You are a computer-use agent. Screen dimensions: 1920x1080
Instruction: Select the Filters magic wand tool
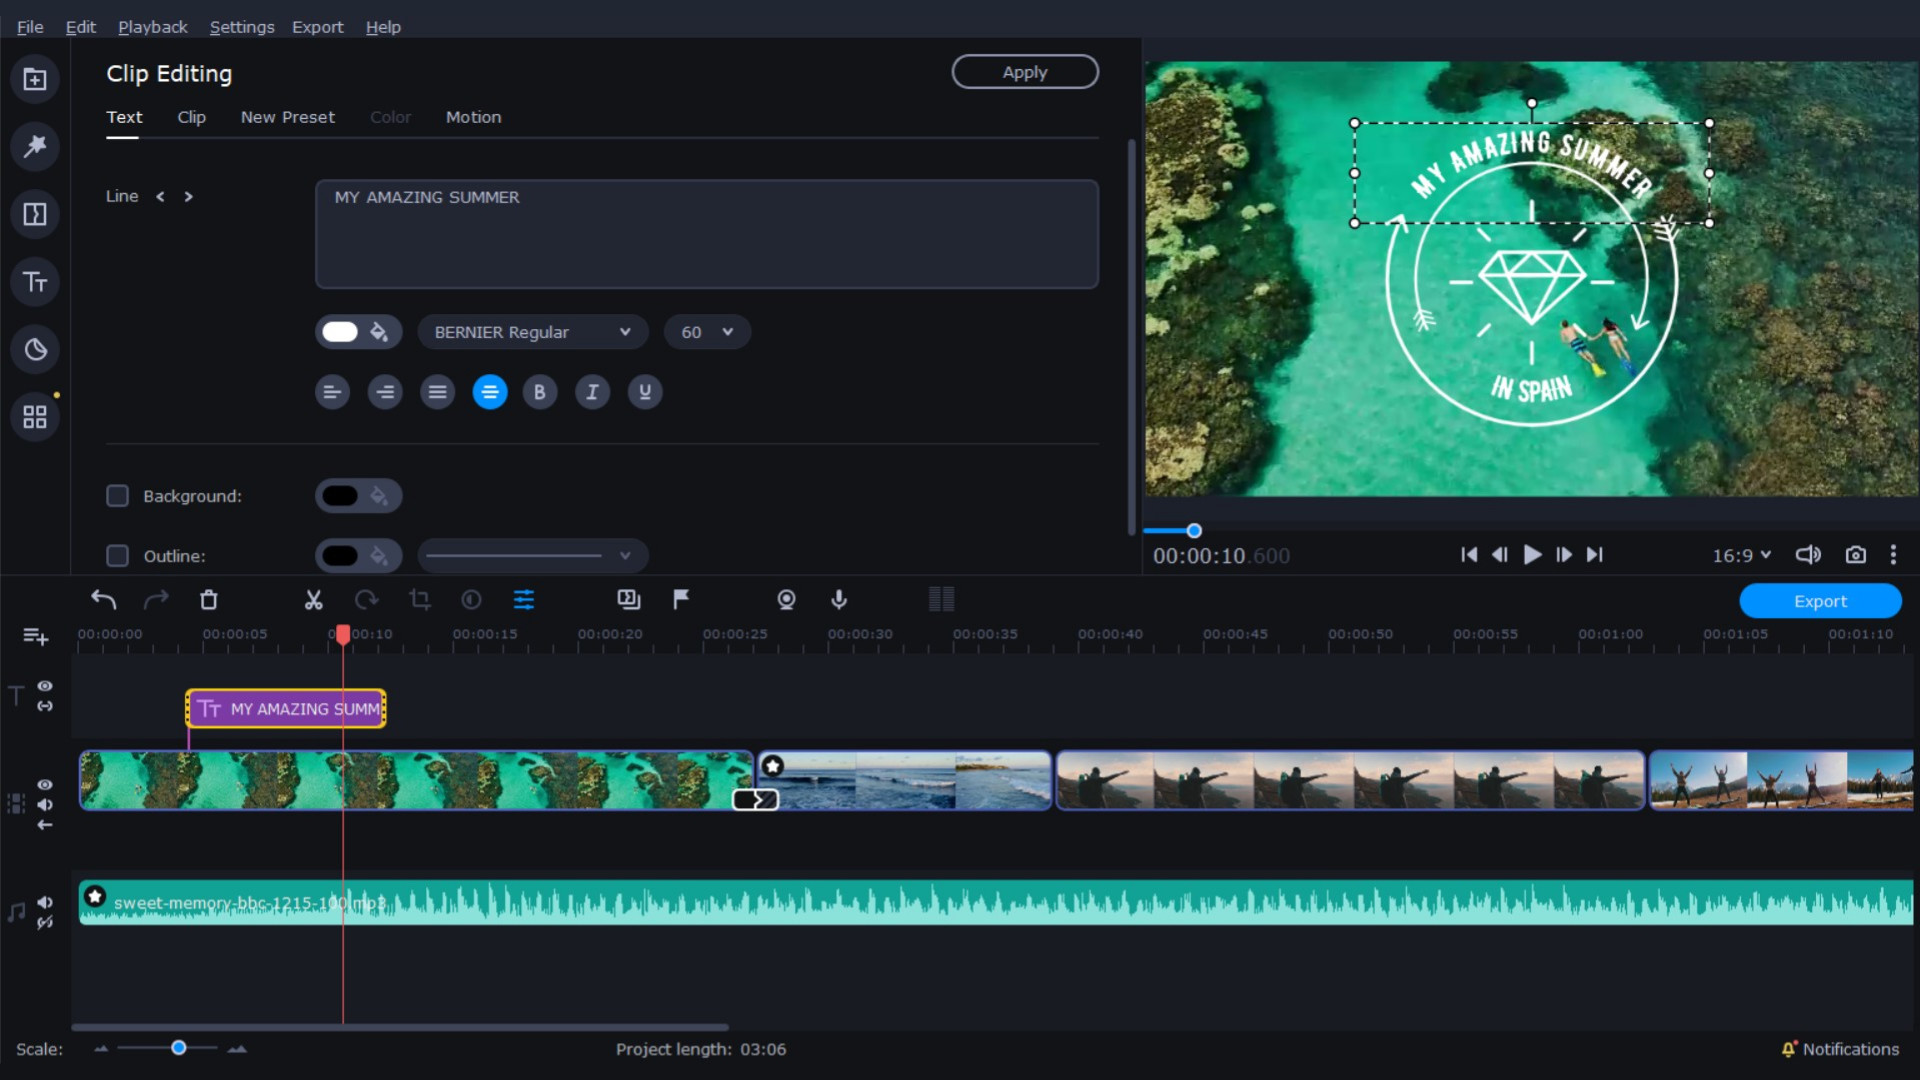(x=35, y=146)
